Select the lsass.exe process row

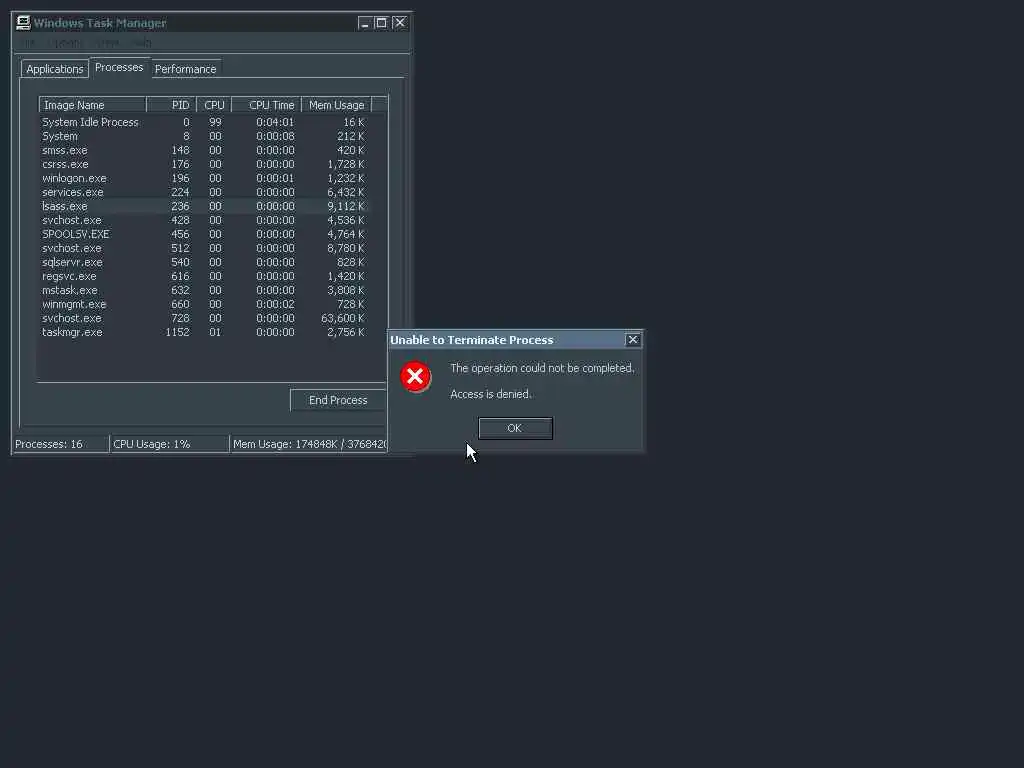click(204, 206)
